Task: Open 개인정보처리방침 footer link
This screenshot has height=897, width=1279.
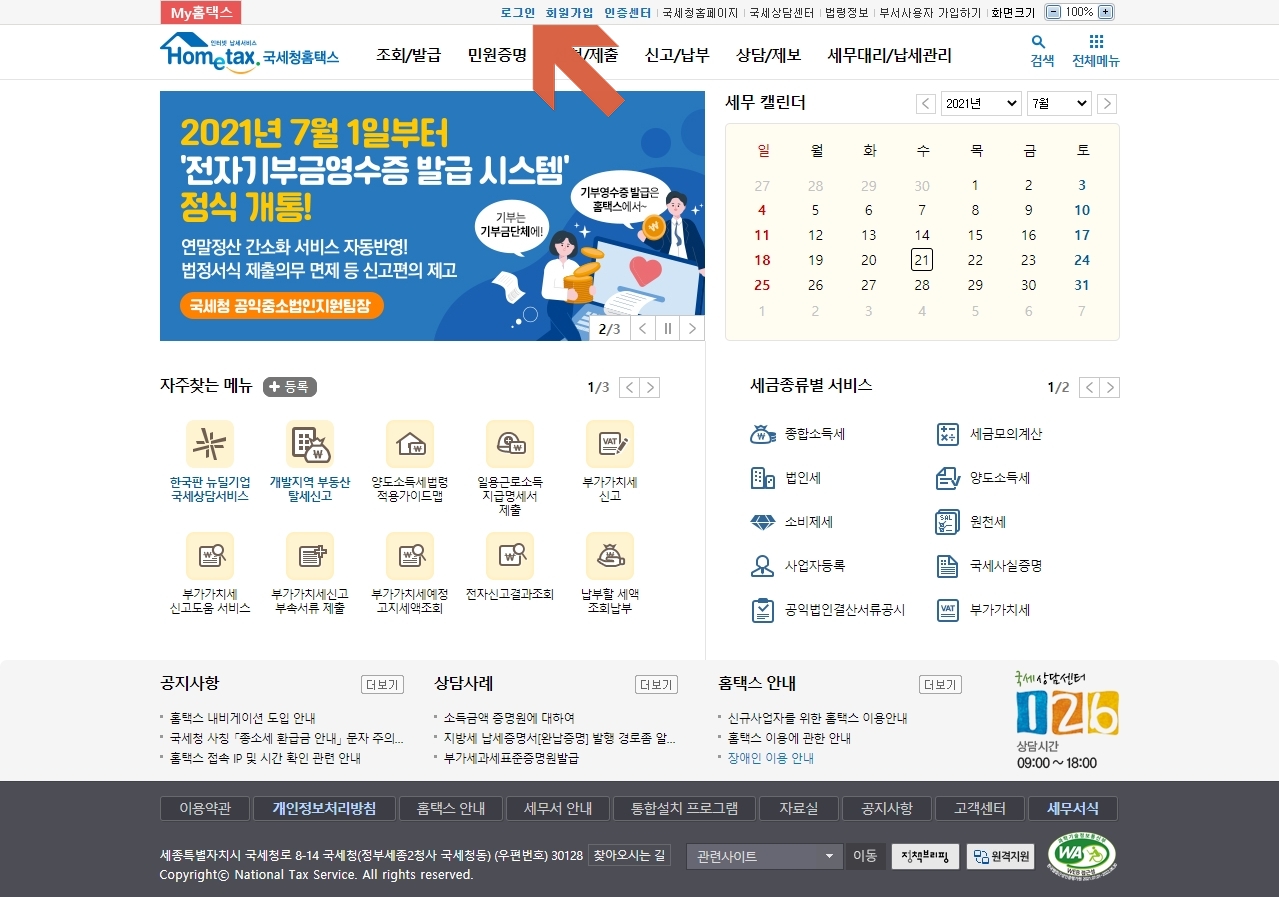Action: (x=324, y=808)
